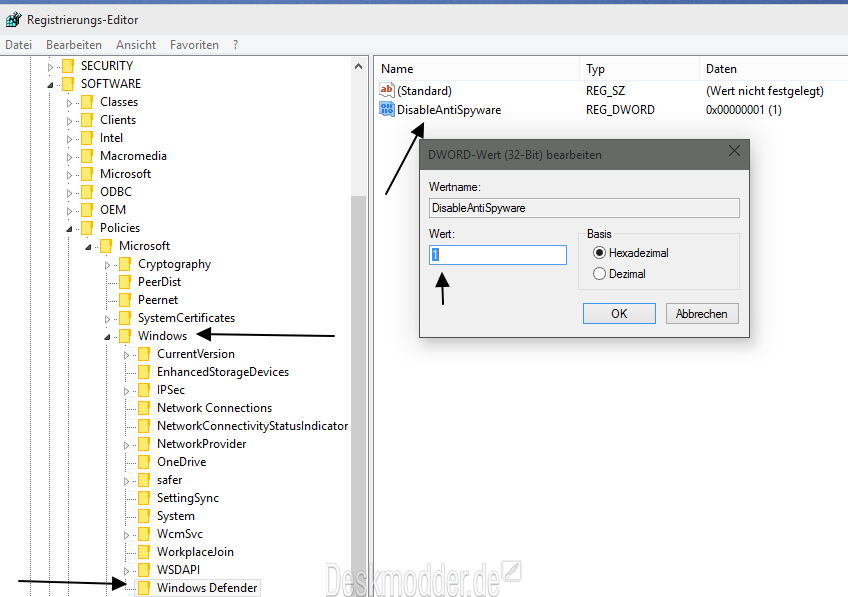848x597 pixels.
Task: Click the Clients folder icon
Action: tap(87, 120)
